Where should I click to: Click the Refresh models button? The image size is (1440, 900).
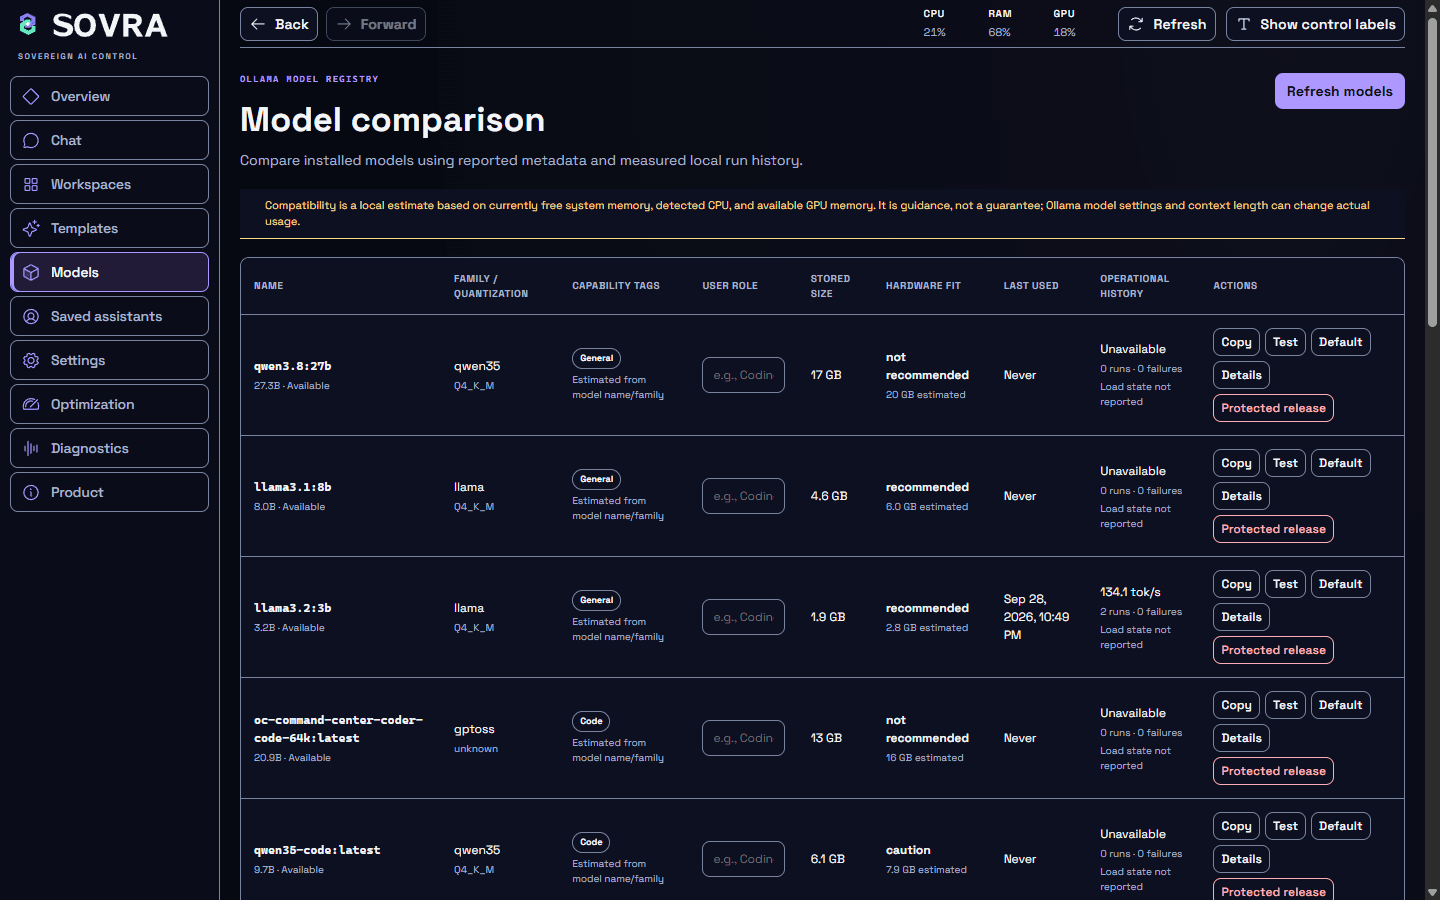[1340, 91]
